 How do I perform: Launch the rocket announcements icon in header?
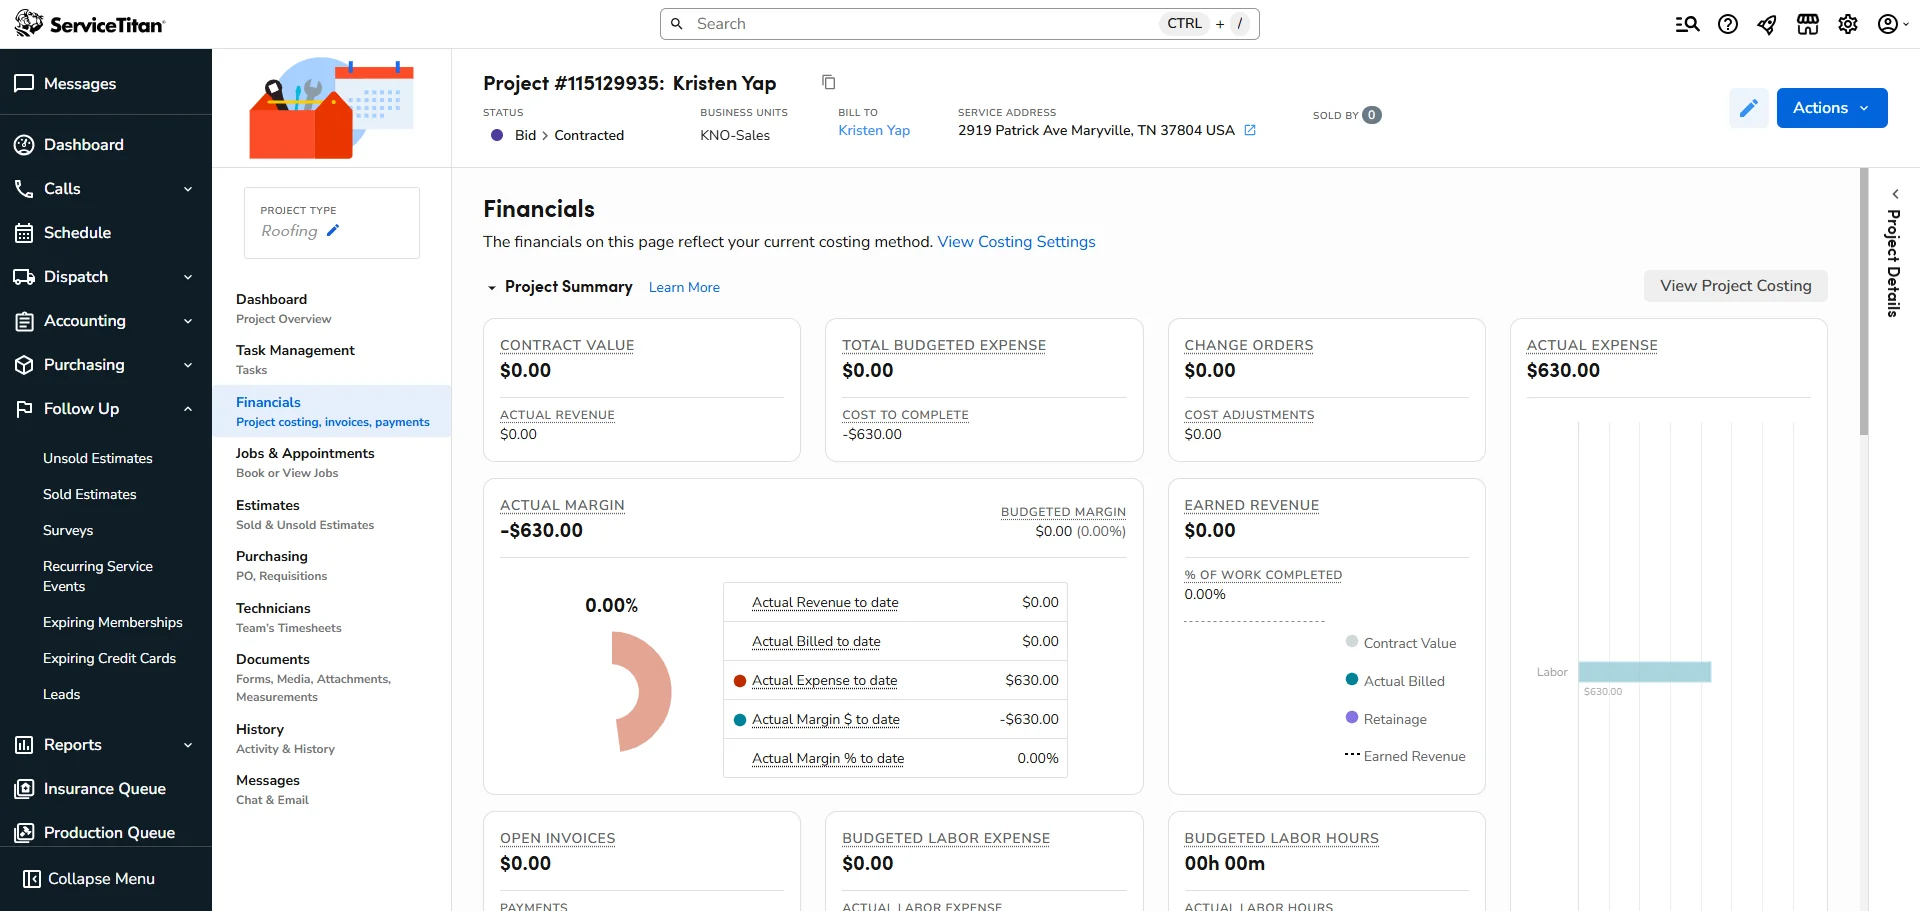pos(1766,23)
